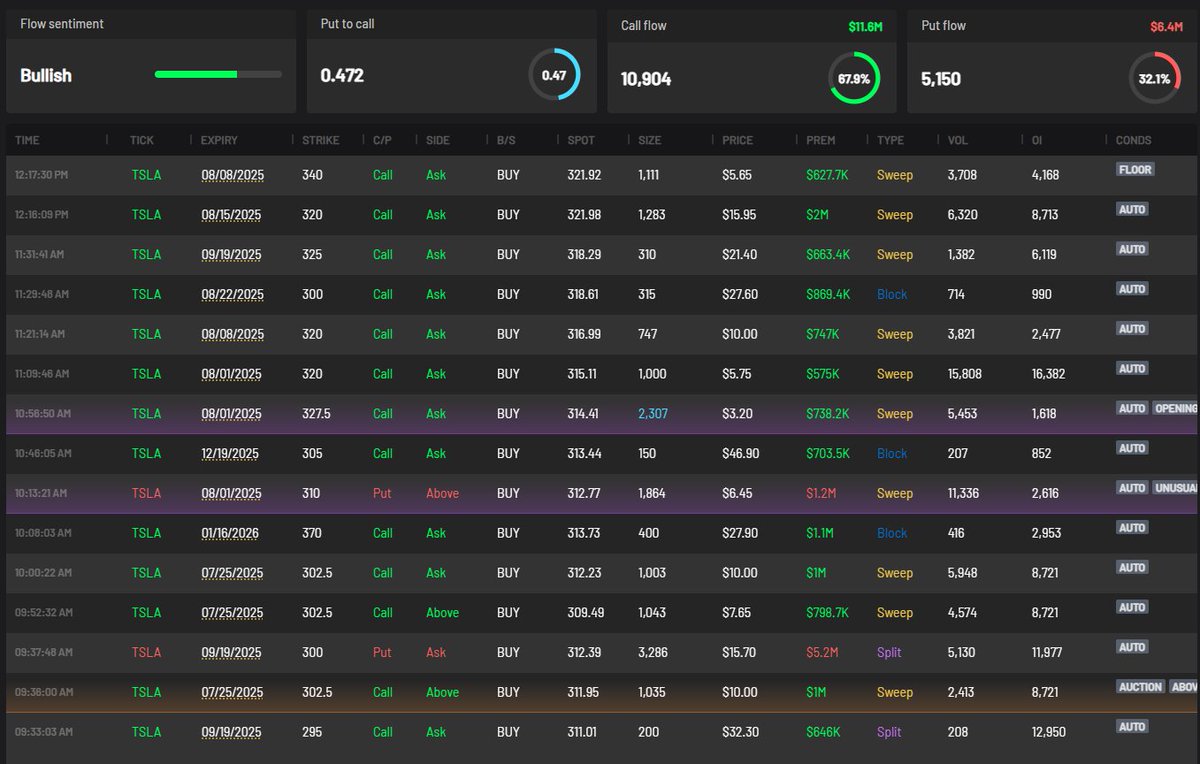Click the 370 strike value

click(312, 533)
